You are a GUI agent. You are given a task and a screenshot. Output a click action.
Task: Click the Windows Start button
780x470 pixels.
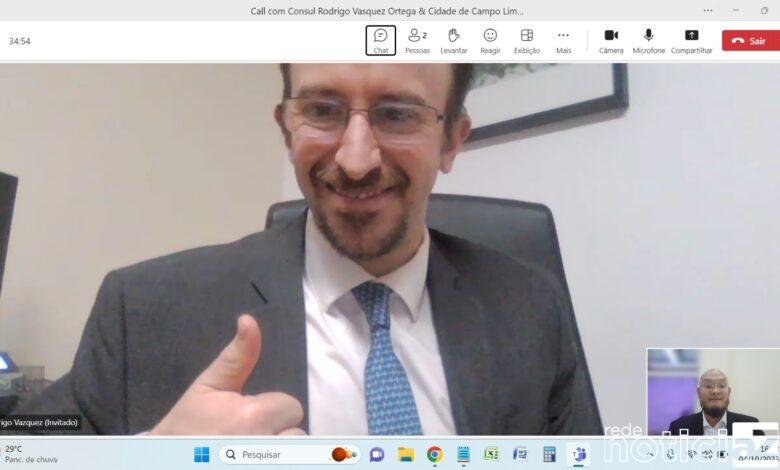coord(201,454)
